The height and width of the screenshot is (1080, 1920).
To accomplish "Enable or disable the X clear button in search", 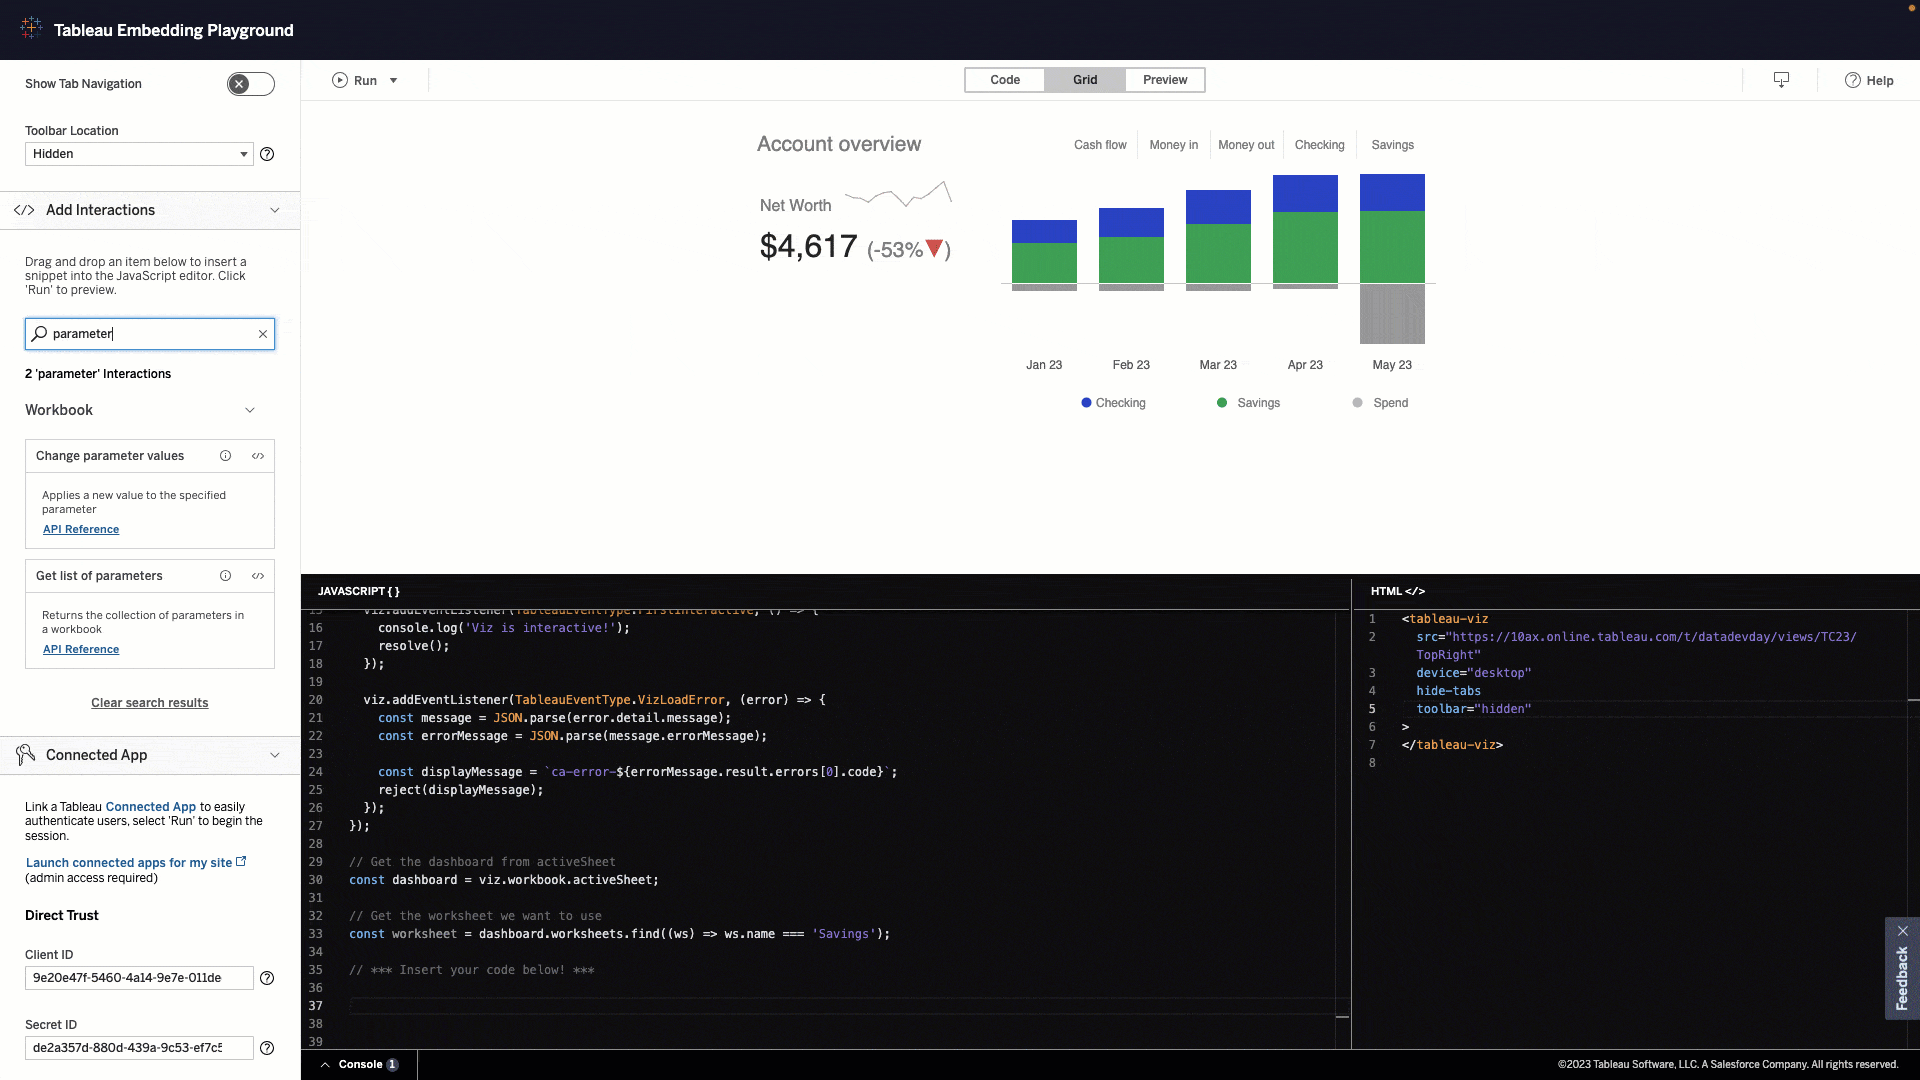I will coord(261,334).
